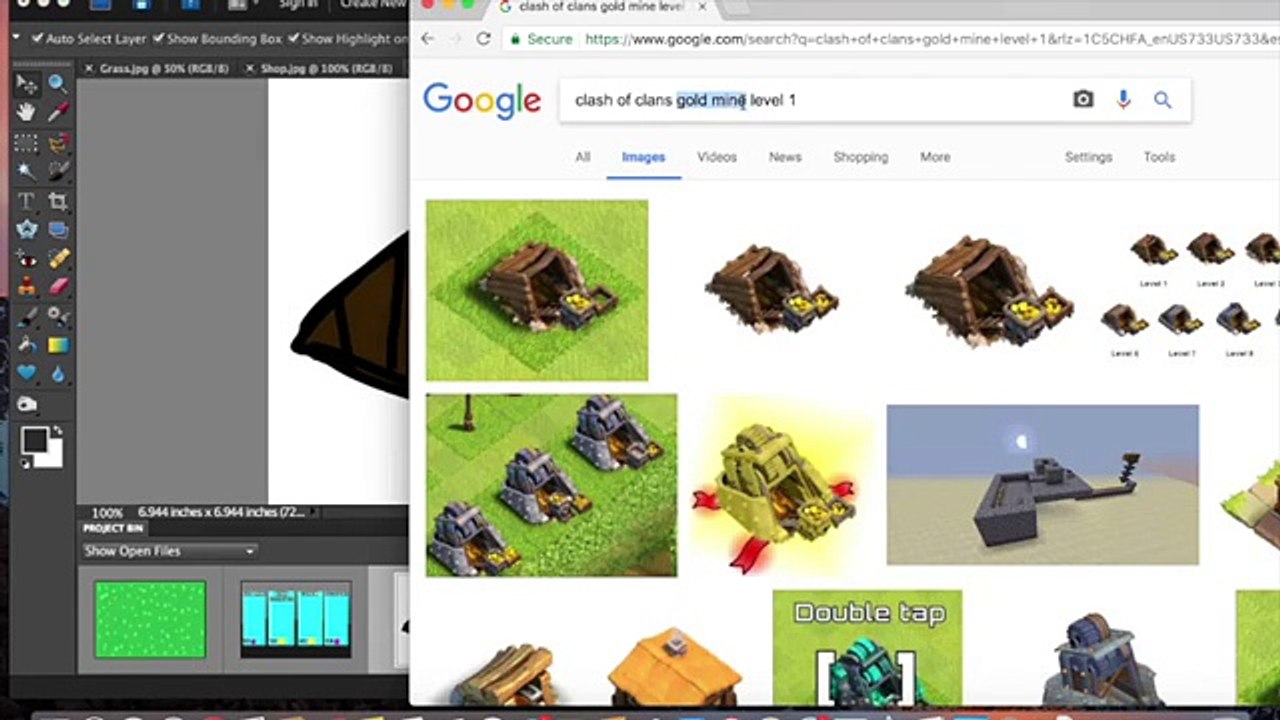Select the blue heart Custom Shape tool
The image size is (1280, 720).
27,374
